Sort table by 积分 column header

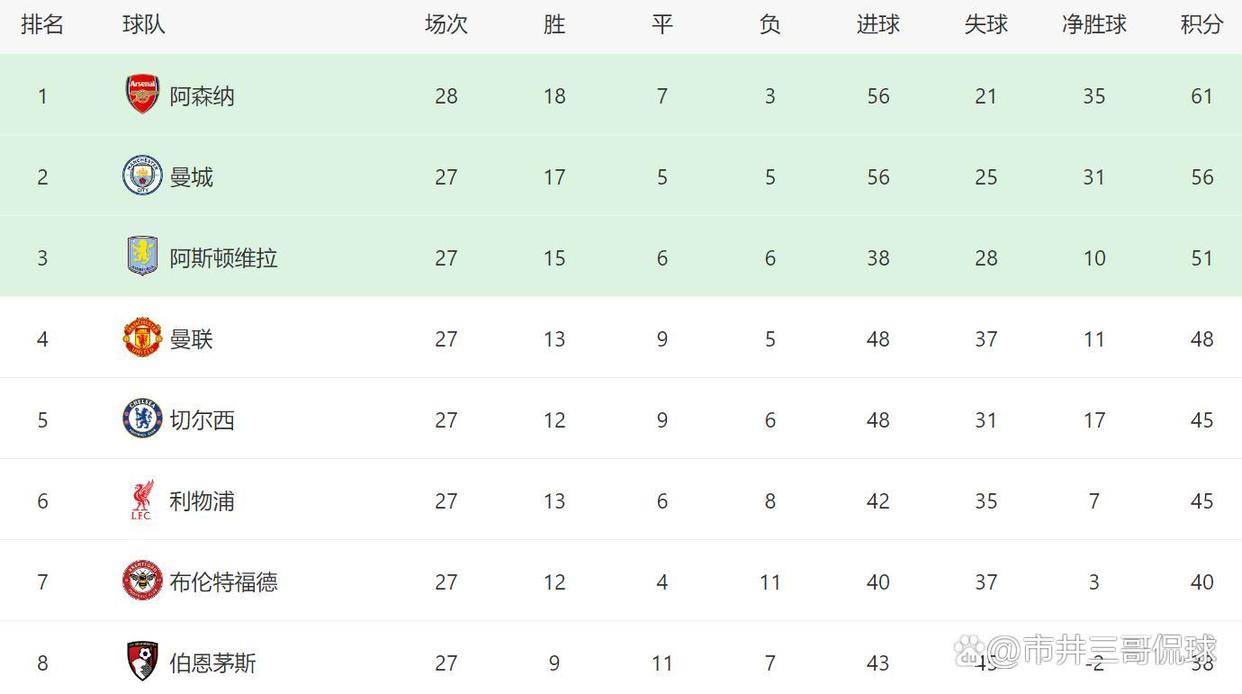[x=1202, y=25]
